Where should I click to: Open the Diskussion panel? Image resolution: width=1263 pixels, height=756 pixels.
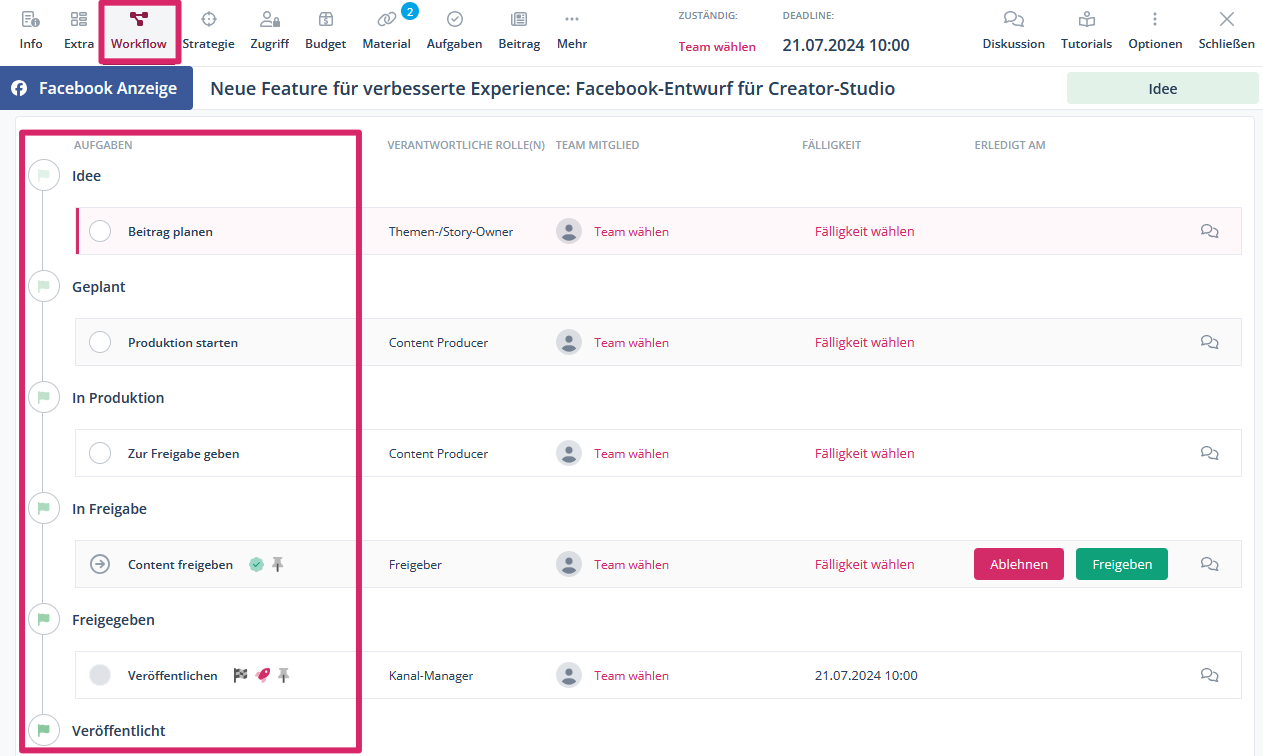[x=1013, y=30]
